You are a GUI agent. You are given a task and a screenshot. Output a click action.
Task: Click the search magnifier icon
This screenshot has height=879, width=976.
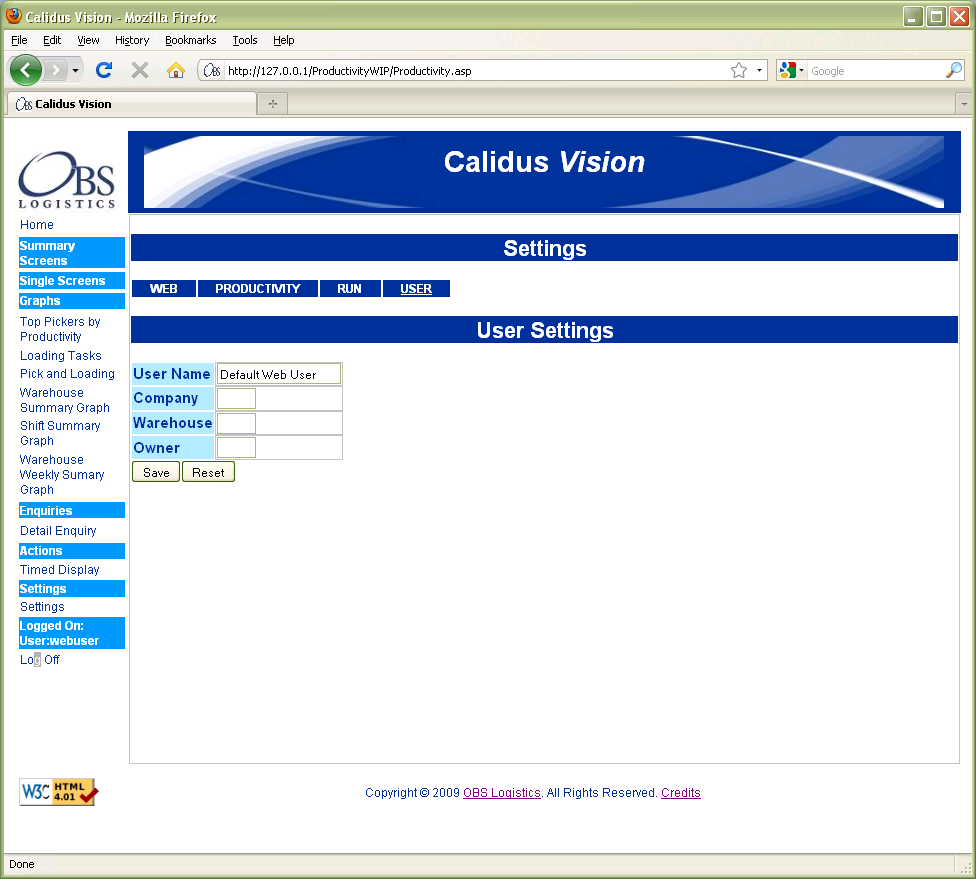(x=954, y=70)
